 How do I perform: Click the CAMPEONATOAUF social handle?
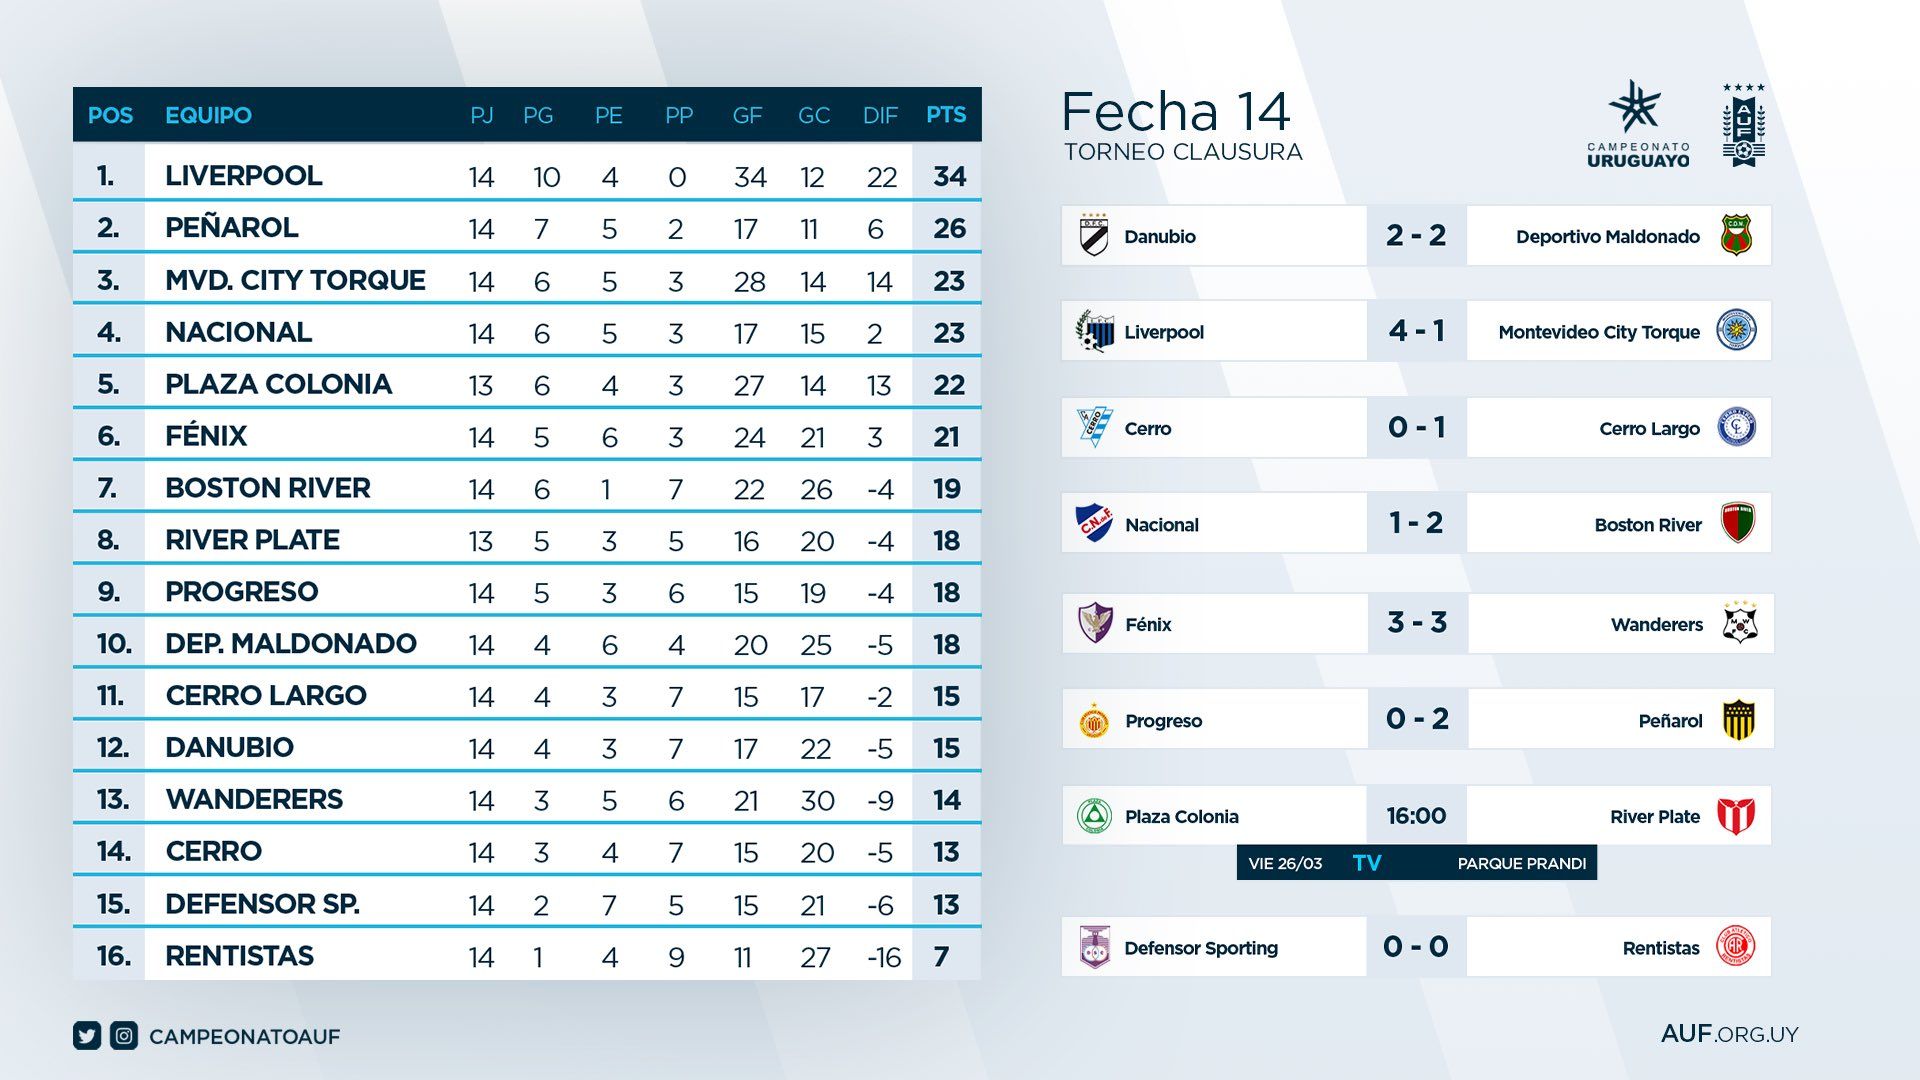click(x=244, y=1037)
